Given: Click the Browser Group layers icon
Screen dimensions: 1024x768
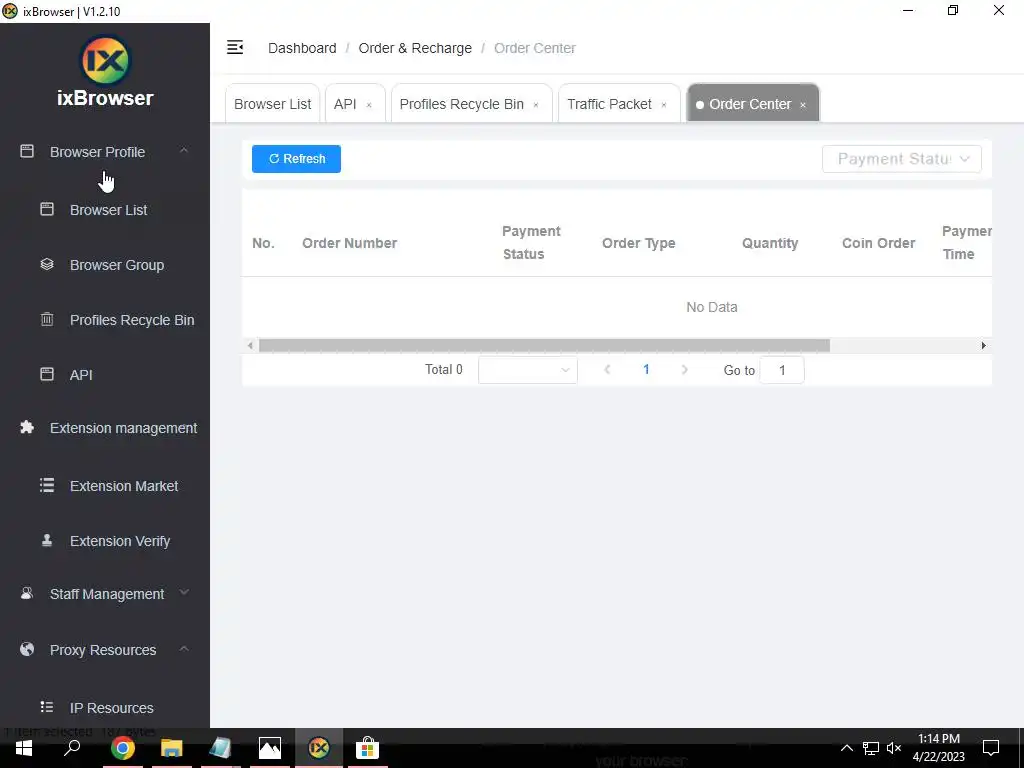Looking at the screenshot, I should click(x=47, y=264).
